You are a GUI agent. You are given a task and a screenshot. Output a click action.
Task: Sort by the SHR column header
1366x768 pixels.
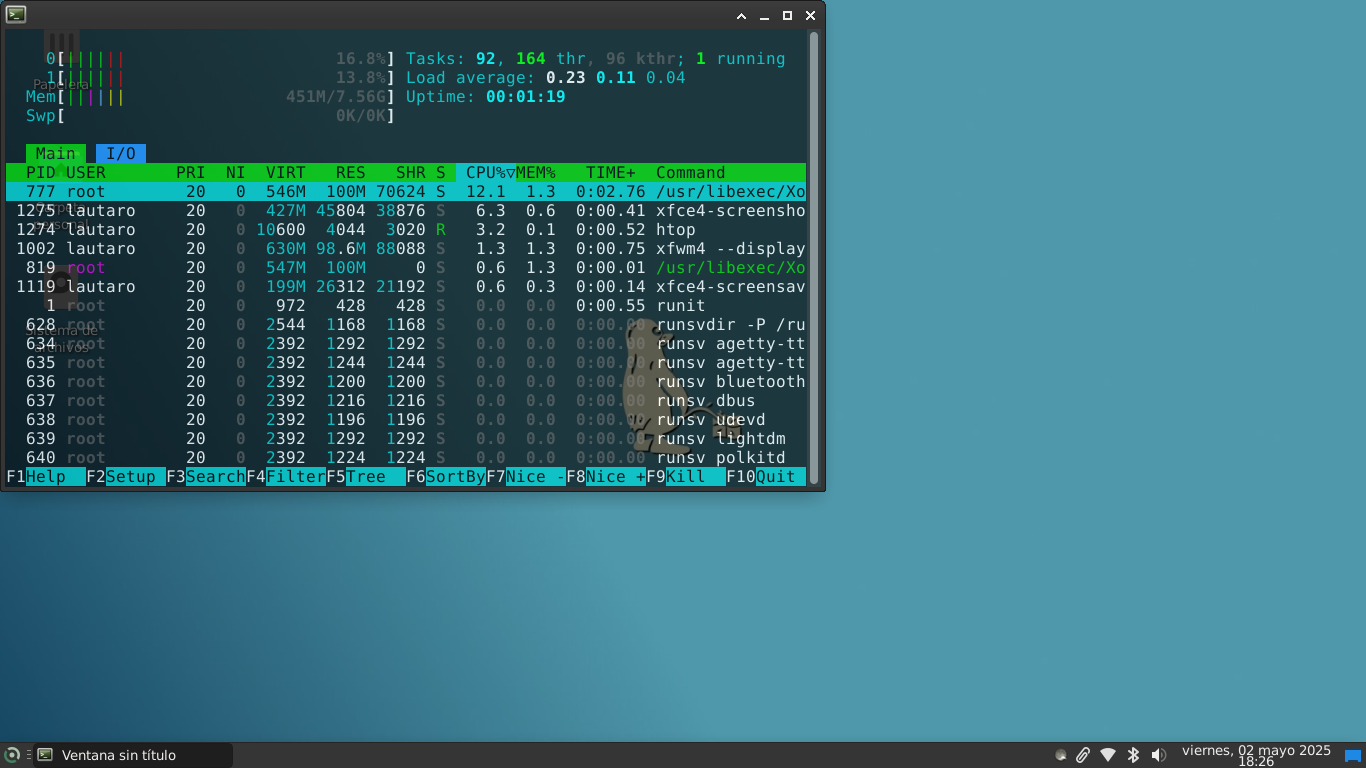tap(411, 172)
